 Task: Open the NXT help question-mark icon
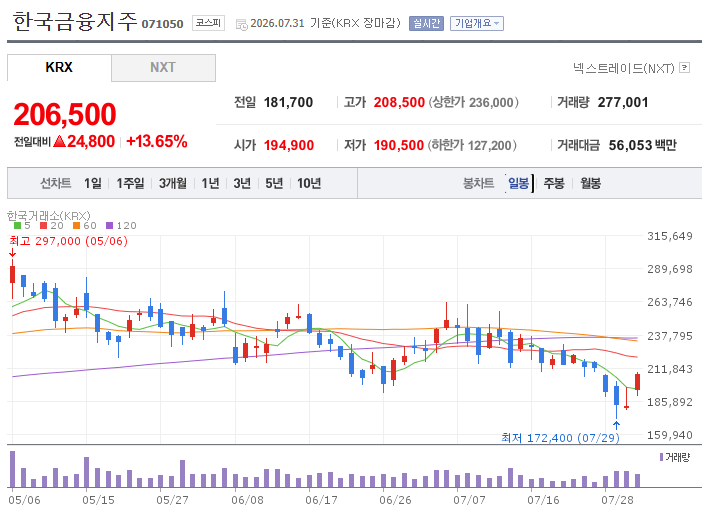(x=684, y=68)
